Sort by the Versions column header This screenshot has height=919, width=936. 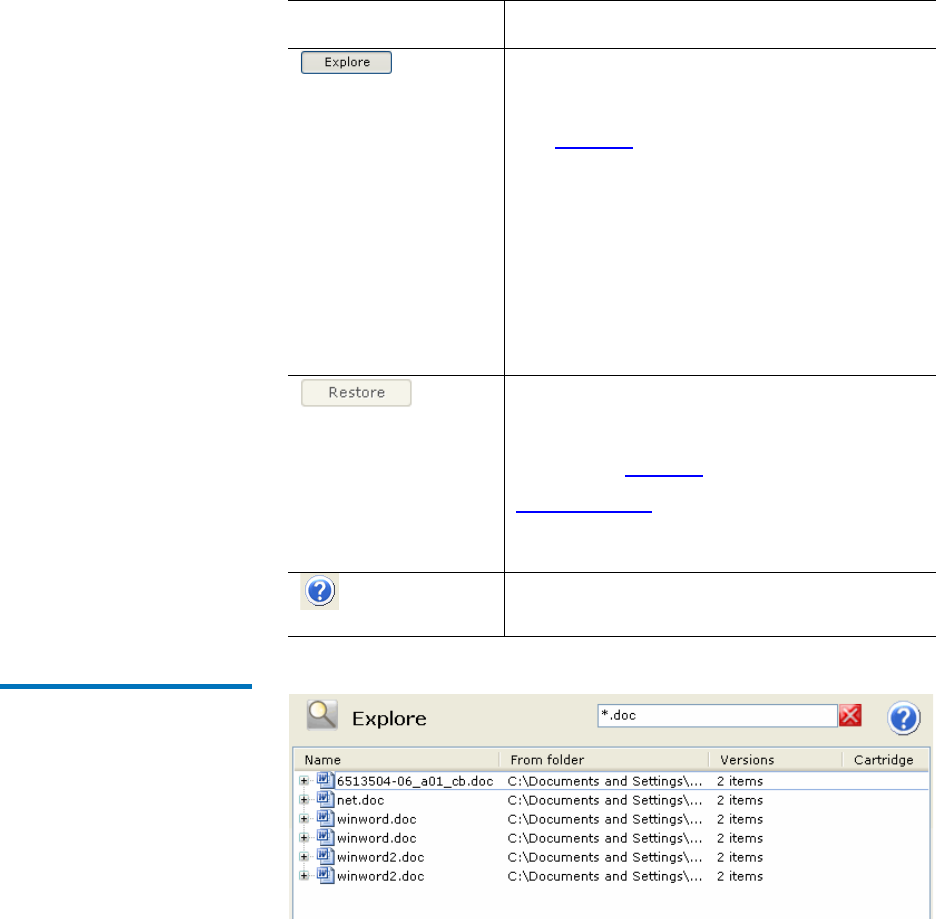coord(775,760)
